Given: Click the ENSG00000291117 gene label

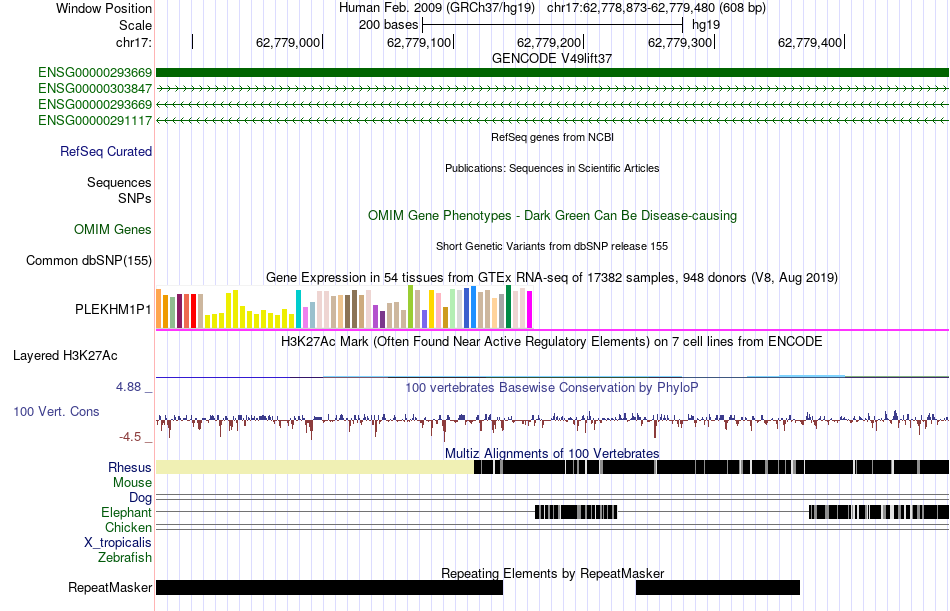Looking at the screenshot, I should pos(95,121).
